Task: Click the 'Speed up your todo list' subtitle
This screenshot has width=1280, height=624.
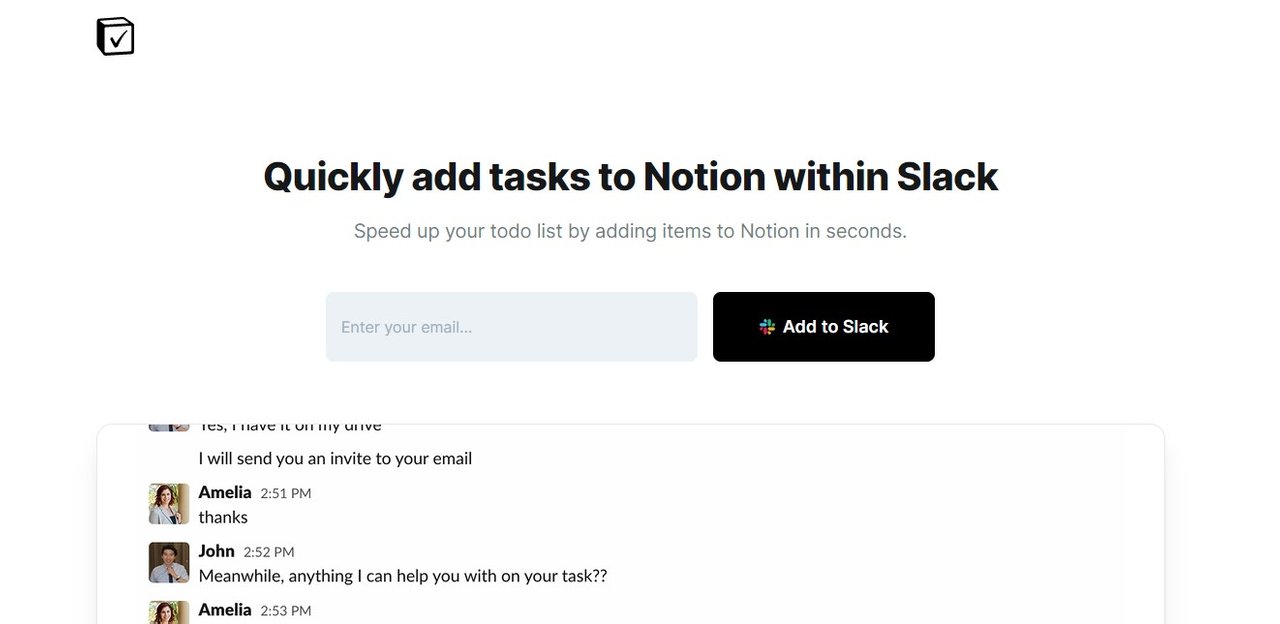Action: 630,231
